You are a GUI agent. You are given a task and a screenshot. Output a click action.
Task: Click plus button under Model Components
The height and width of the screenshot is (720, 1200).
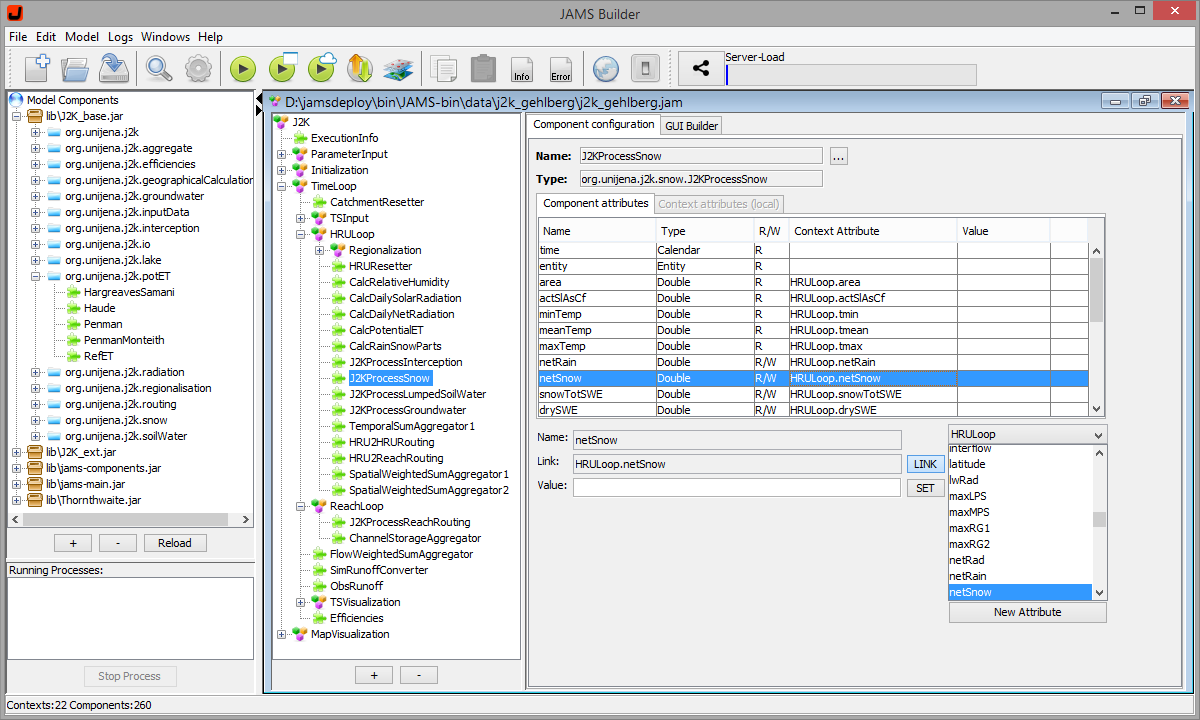(73, 543)
